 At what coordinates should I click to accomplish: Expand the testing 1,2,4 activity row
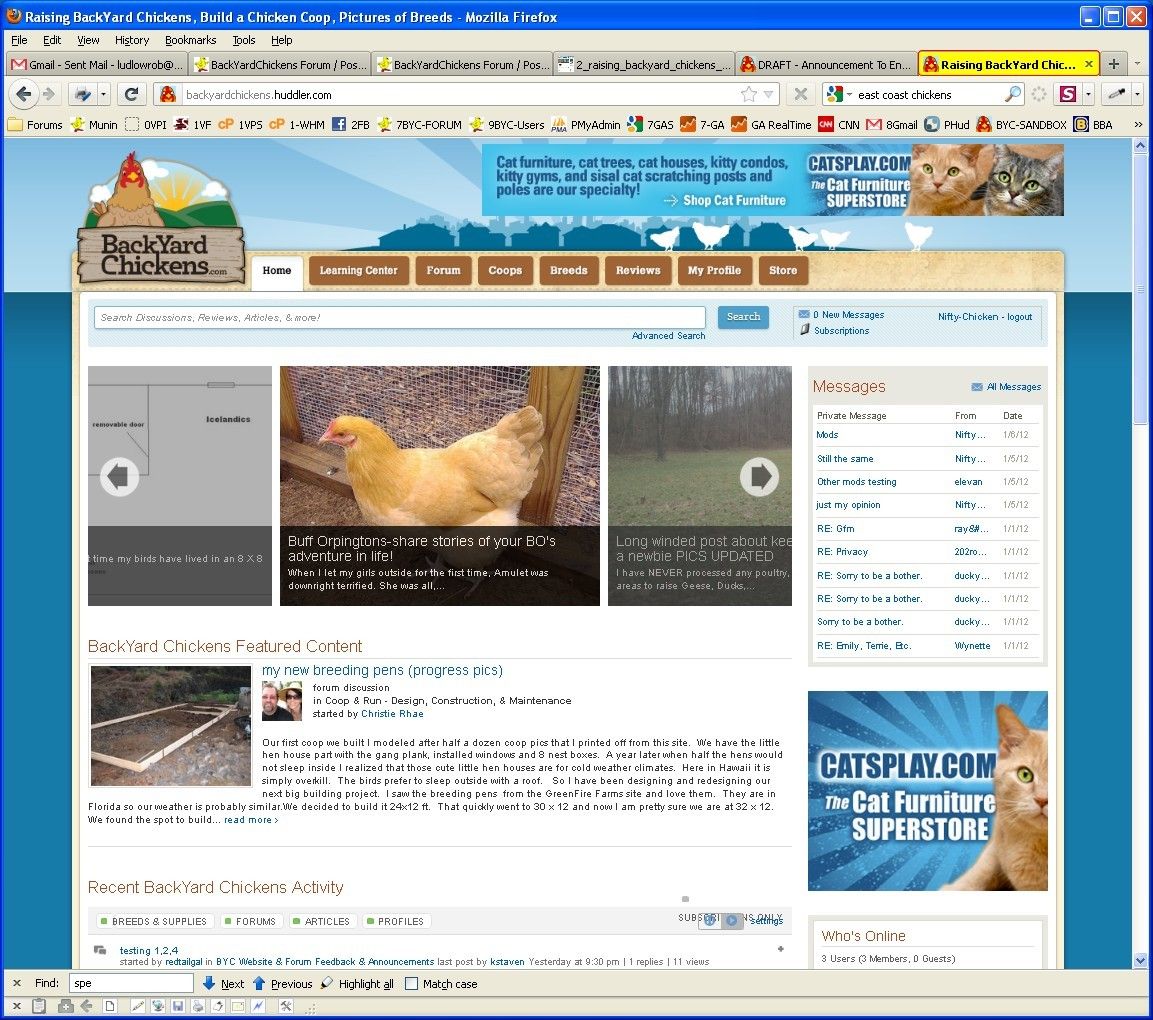point(780,949)
